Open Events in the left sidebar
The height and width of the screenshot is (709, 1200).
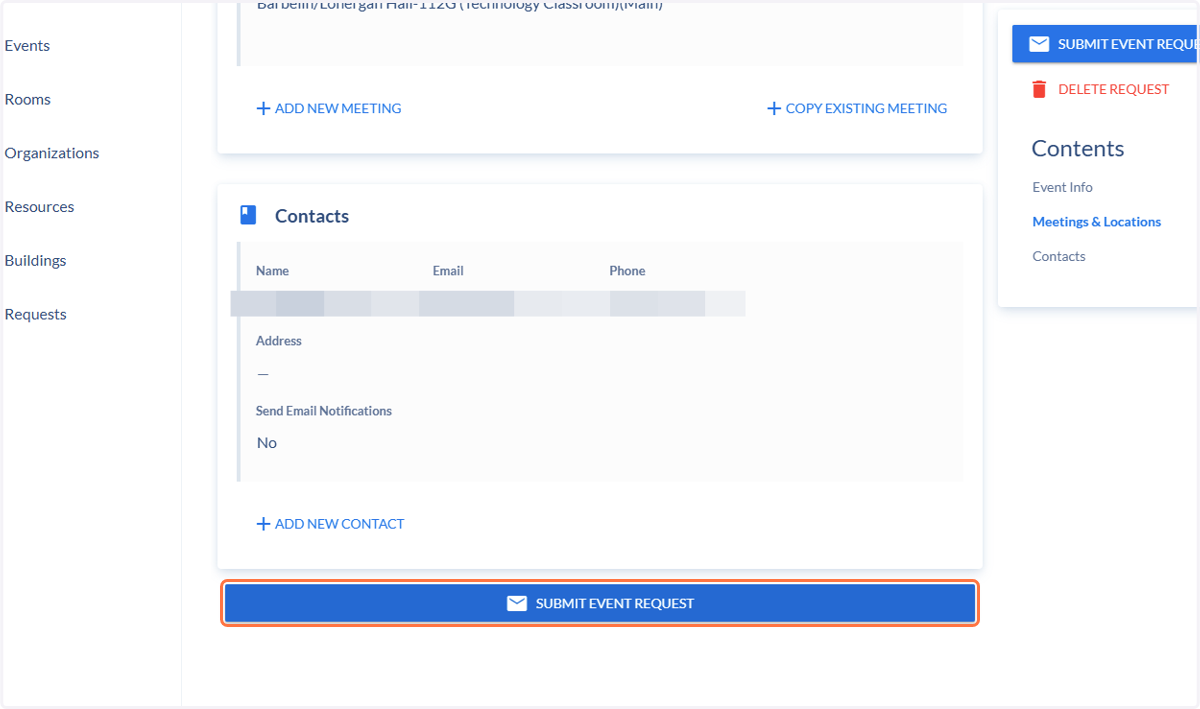(x=27, y=46)
